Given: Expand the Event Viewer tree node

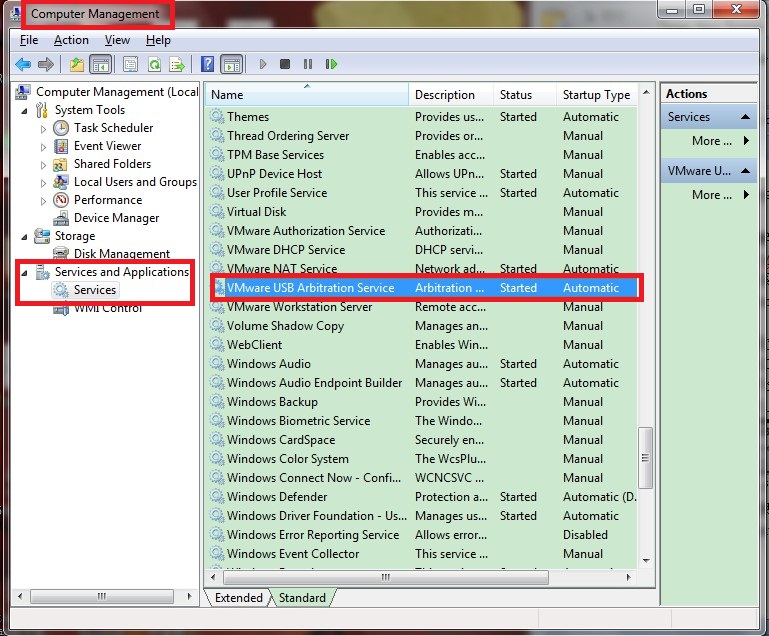Looking at the screenshot, I should pyautogui.click(x=43, y=147).
